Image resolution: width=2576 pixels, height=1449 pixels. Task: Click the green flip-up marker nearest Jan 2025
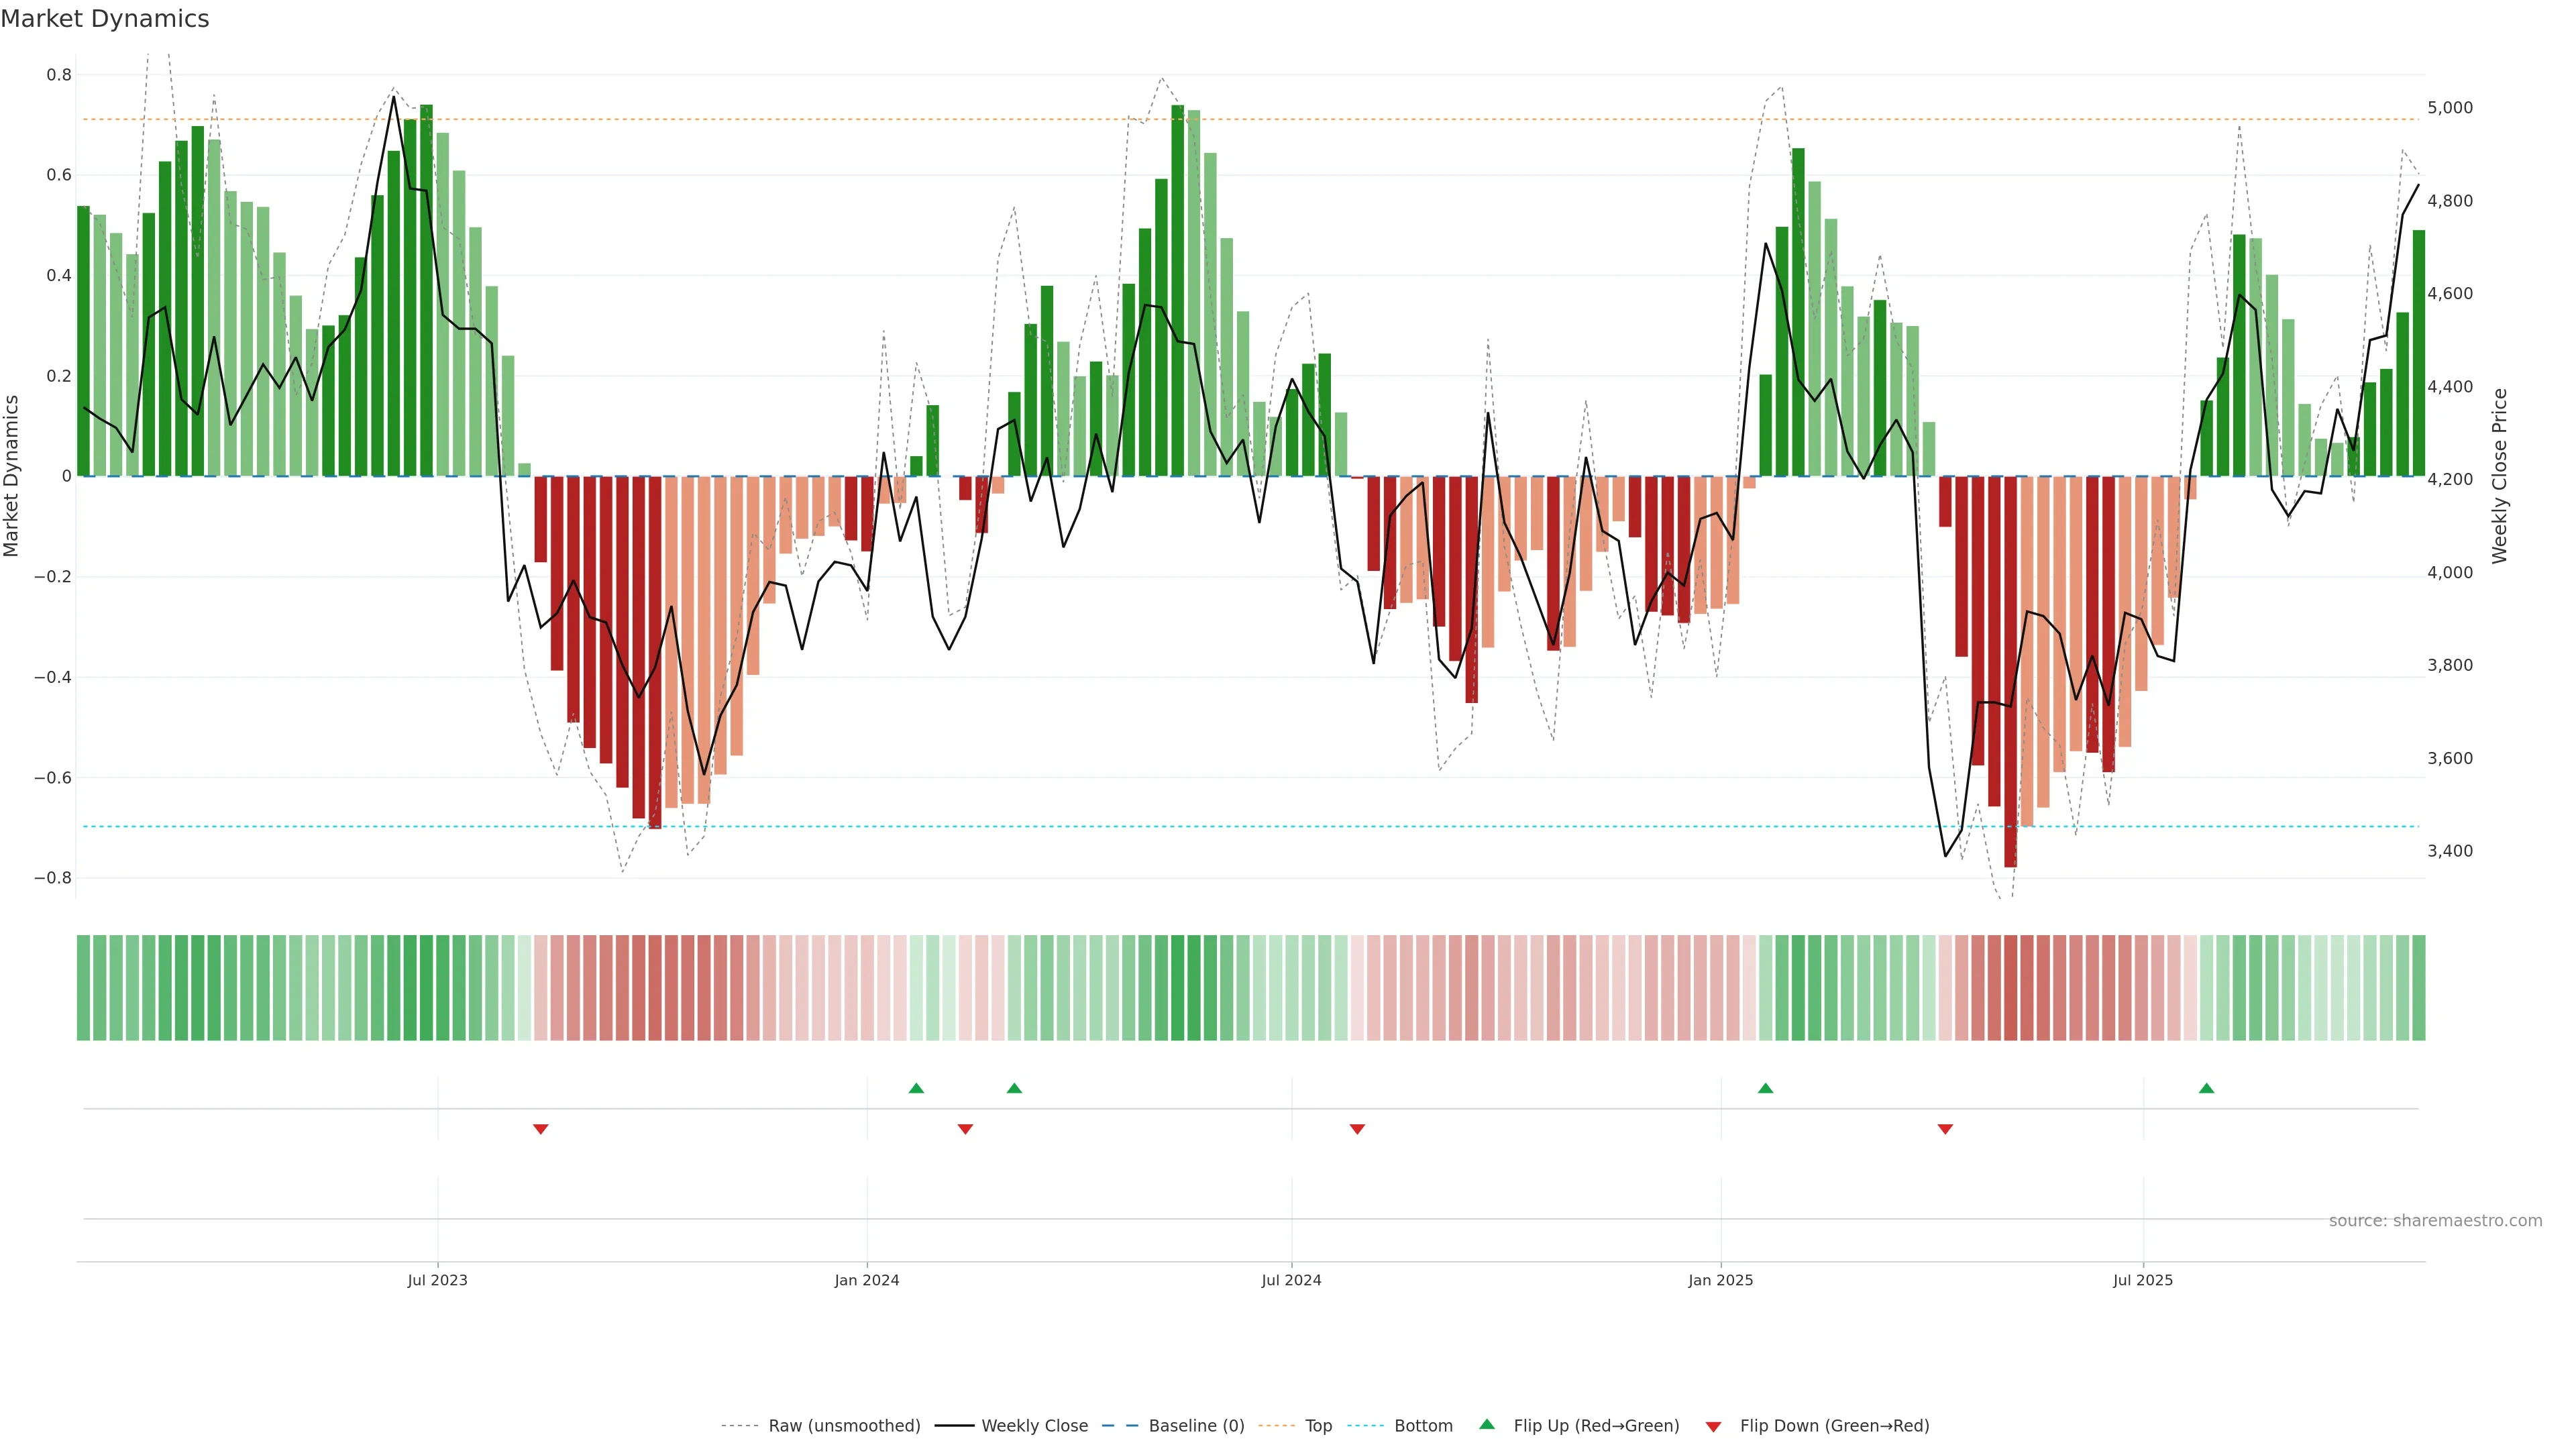coord(1765,1088)
